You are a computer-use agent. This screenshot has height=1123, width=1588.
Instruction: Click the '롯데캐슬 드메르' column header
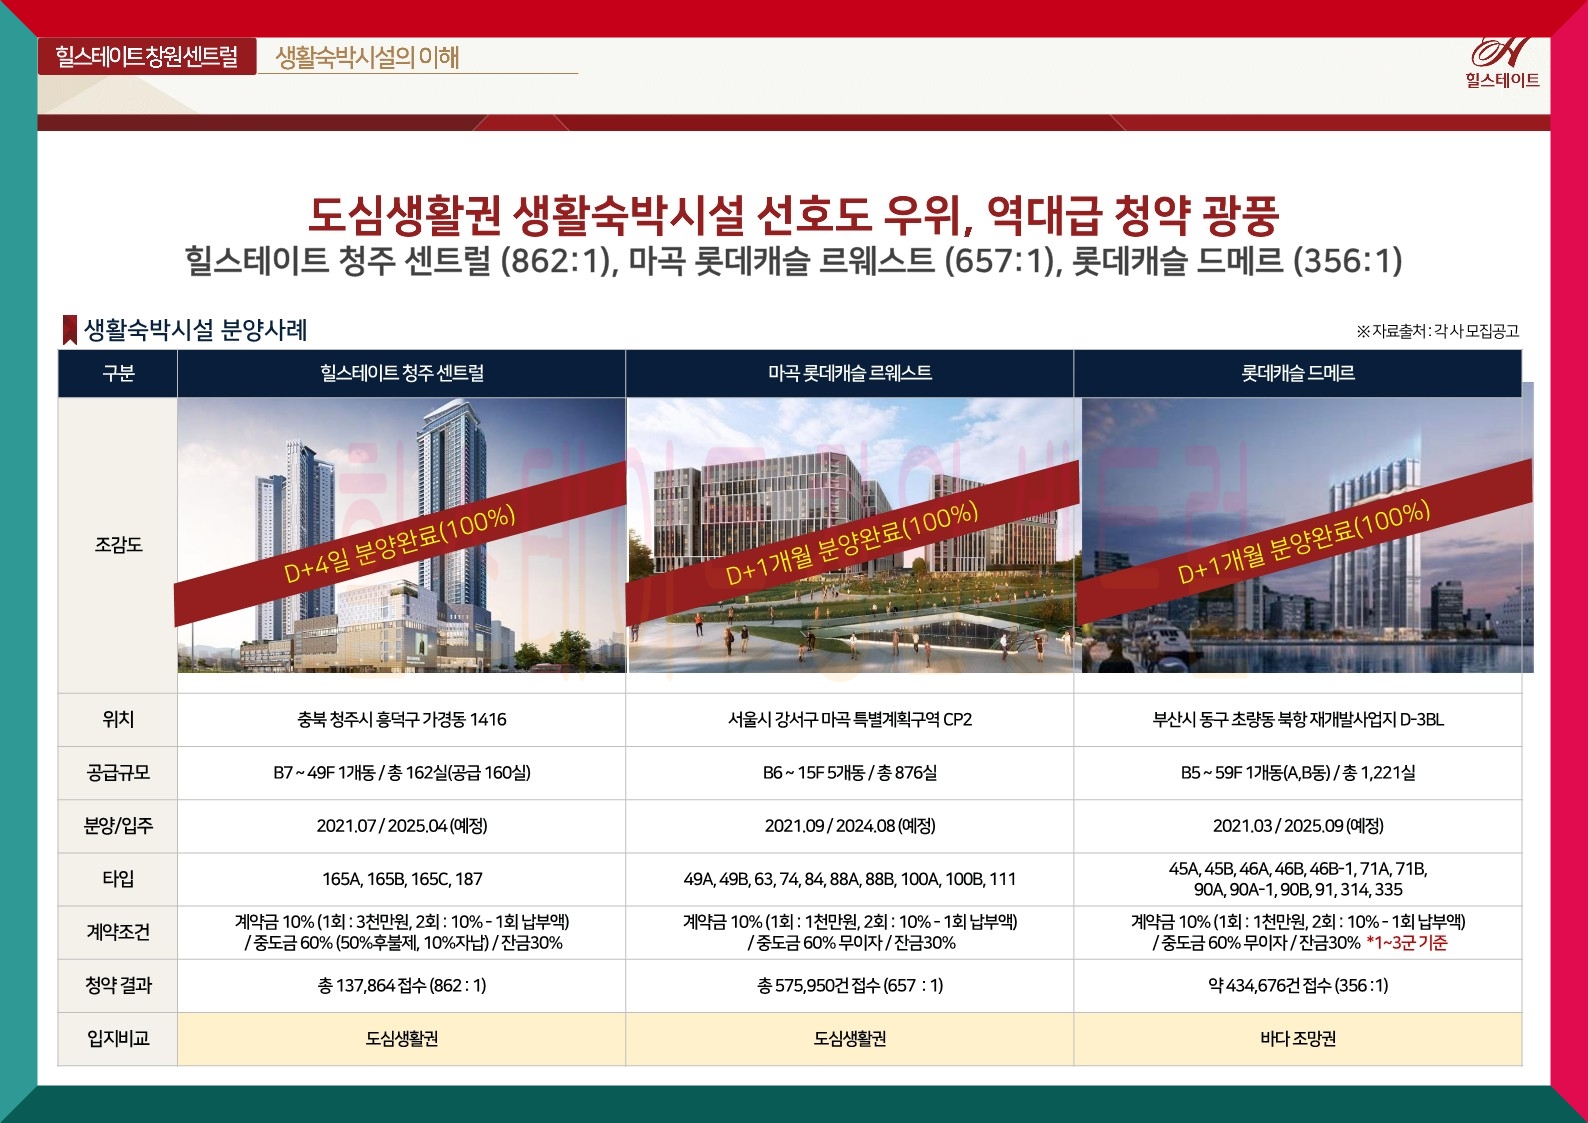pos(1298,373)
